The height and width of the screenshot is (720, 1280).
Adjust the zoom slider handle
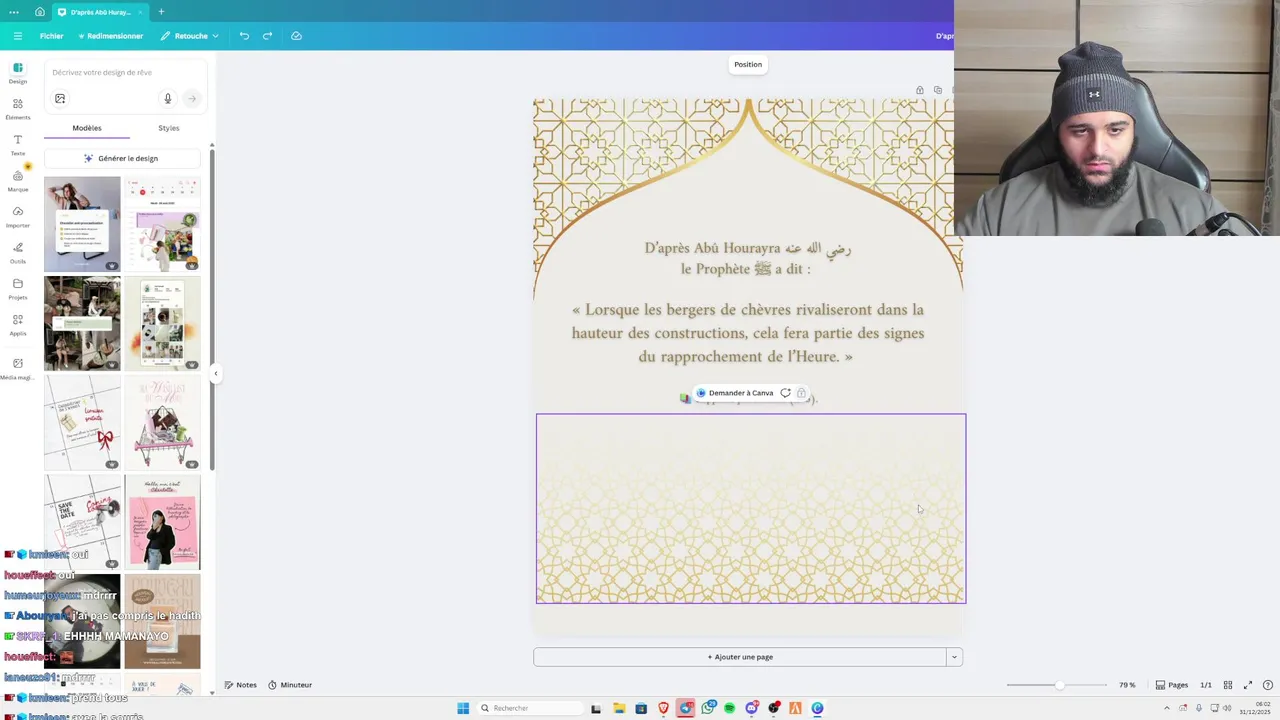point(1059,685)
